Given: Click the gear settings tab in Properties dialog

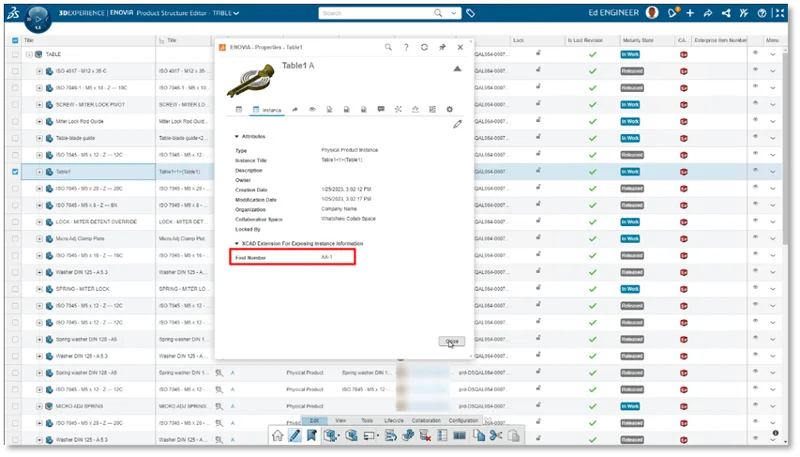Looking at the screenshot, I should (x=449, y=108).
